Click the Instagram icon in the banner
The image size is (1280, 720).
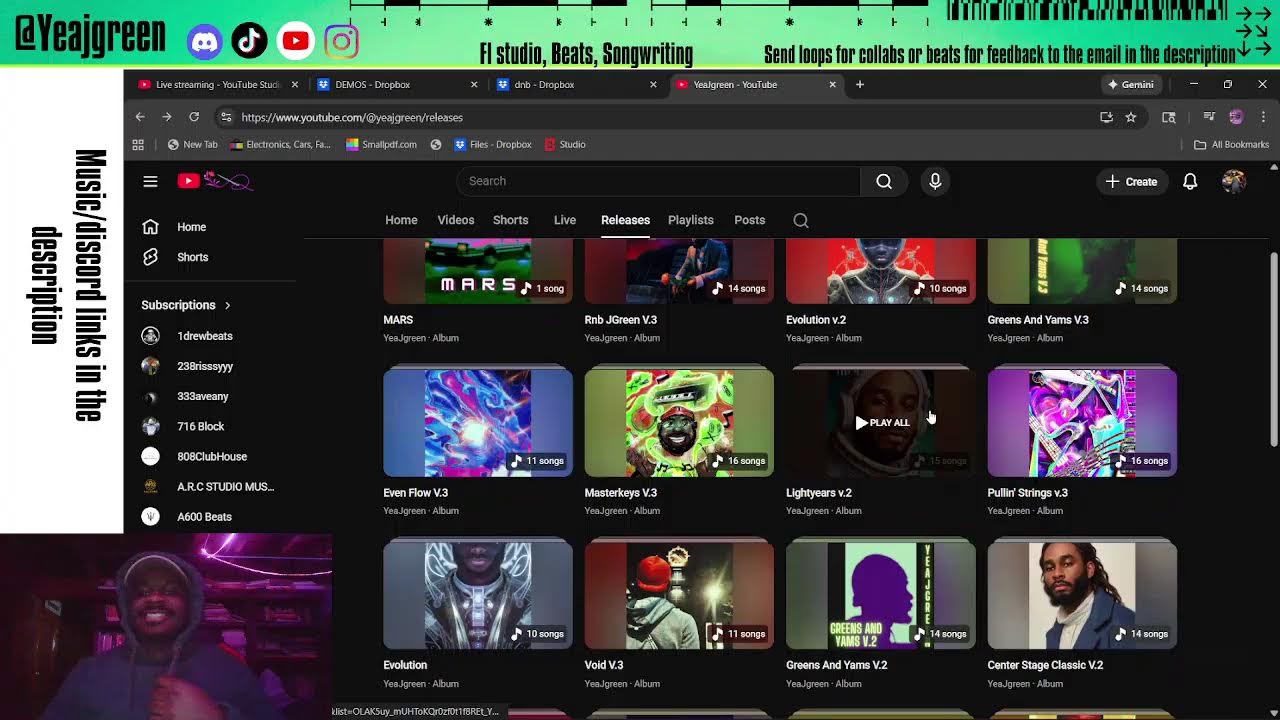341,41
